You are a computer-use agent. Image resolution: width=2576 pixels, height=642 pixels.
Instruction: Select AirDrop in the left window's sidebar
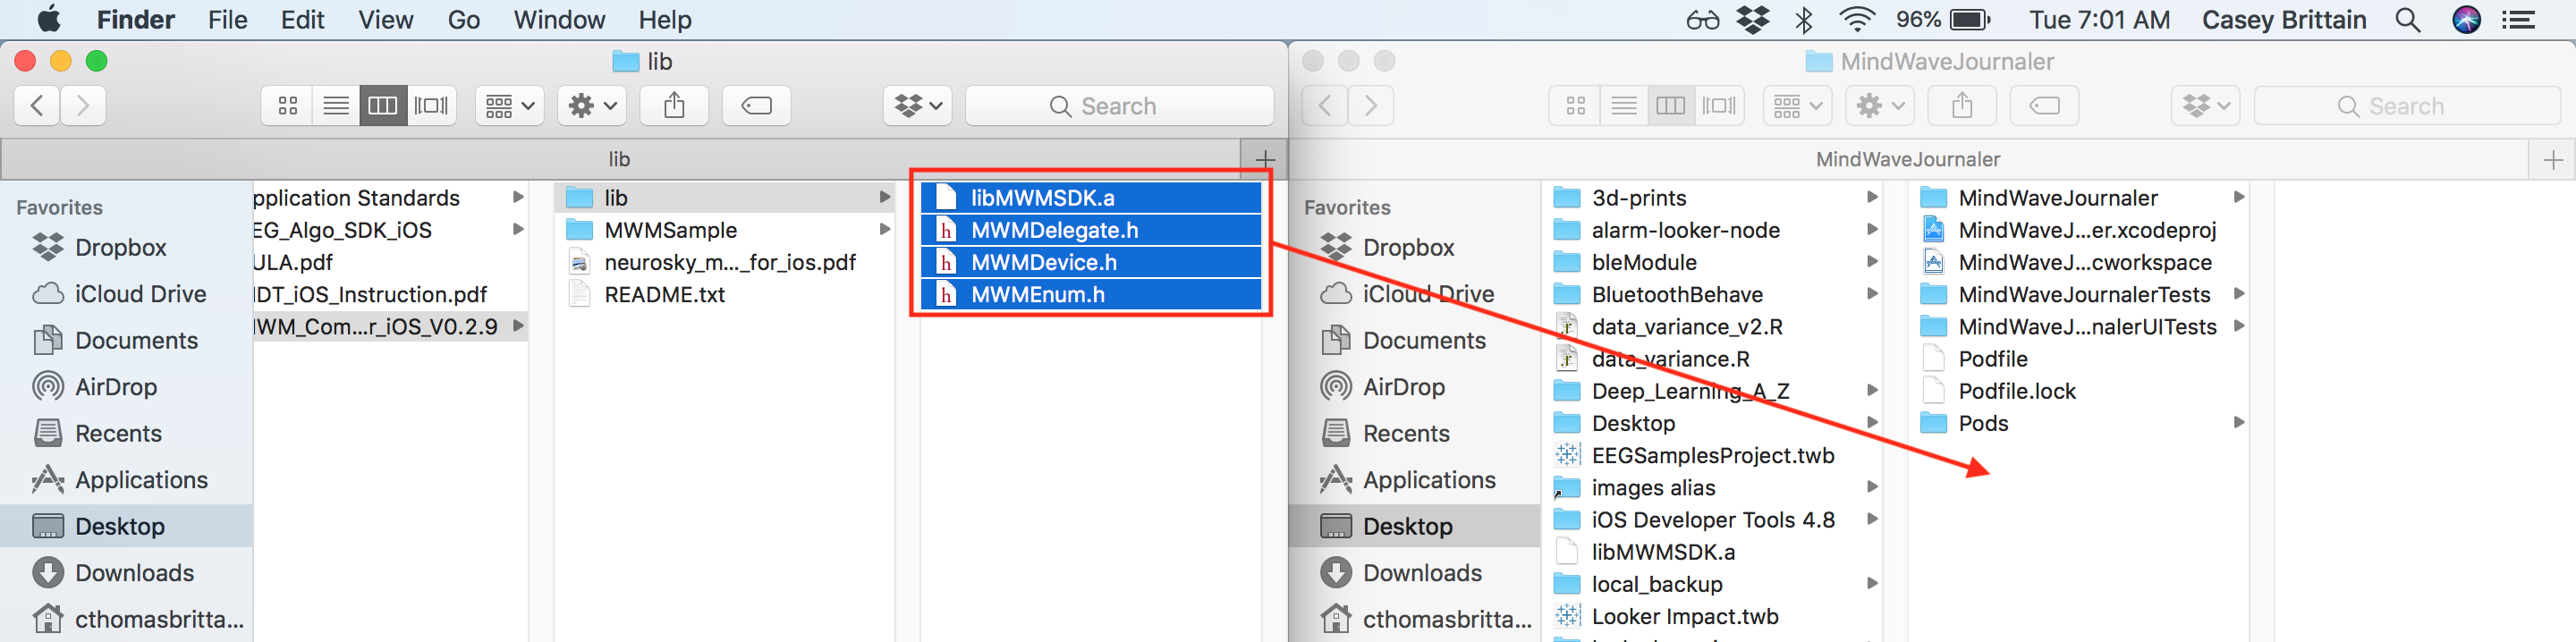point(116,387)
